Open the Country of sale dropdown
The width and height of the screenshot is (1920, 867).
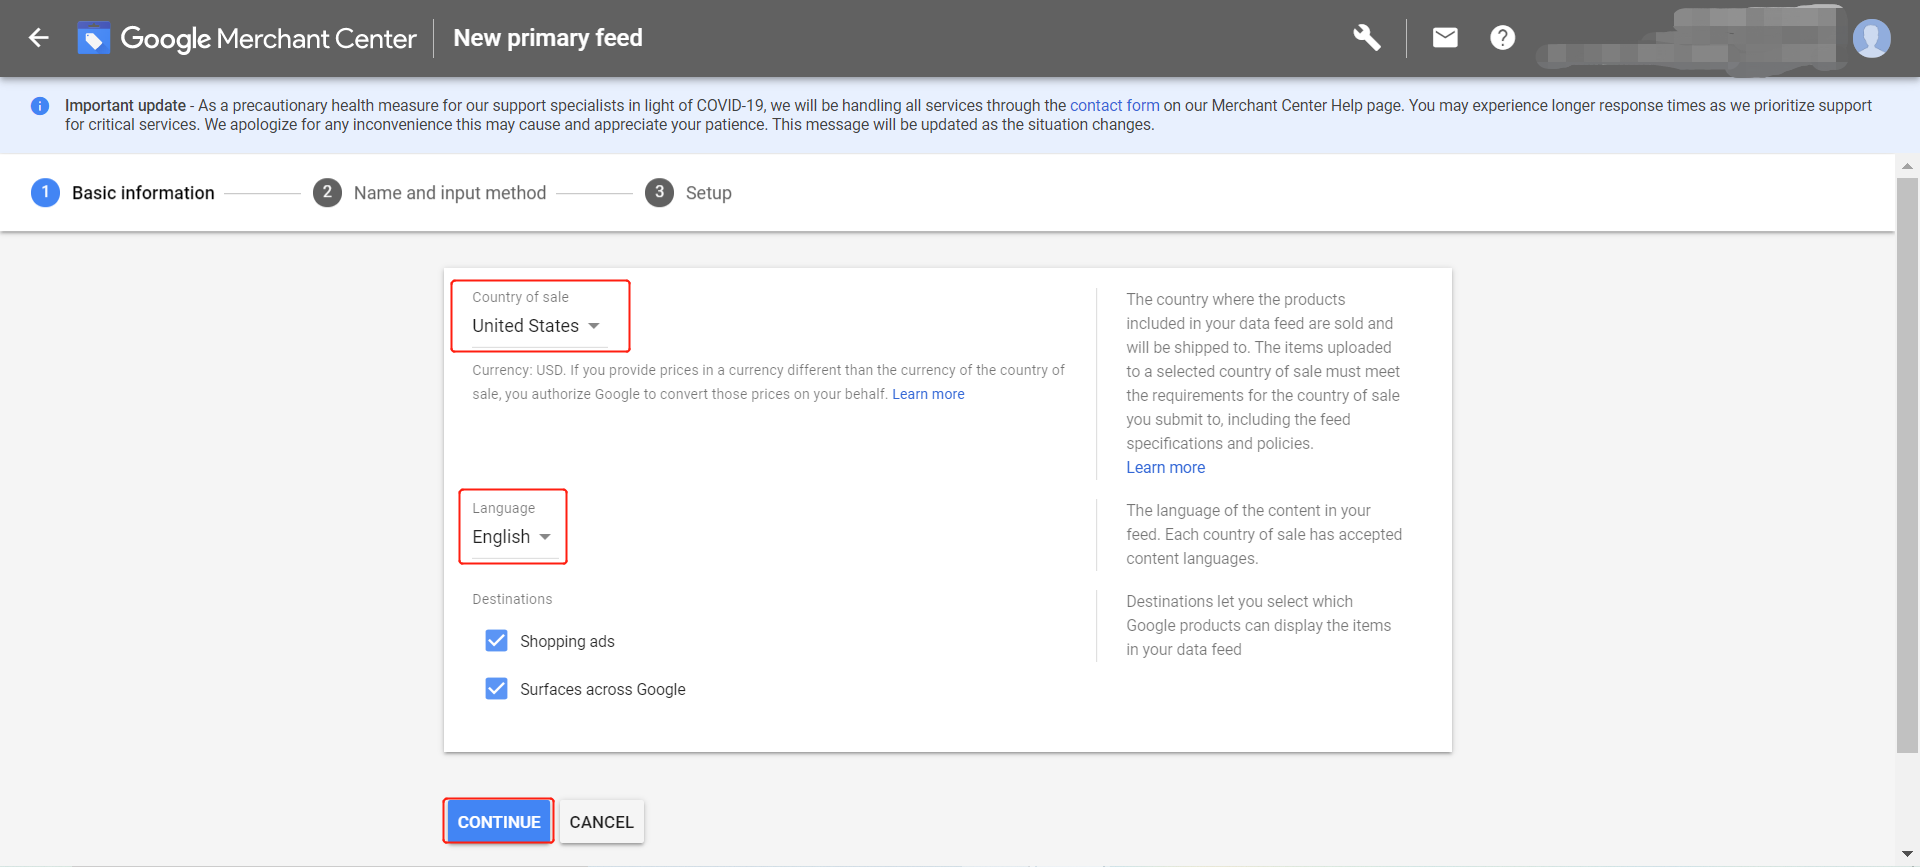tap(539, 326)
